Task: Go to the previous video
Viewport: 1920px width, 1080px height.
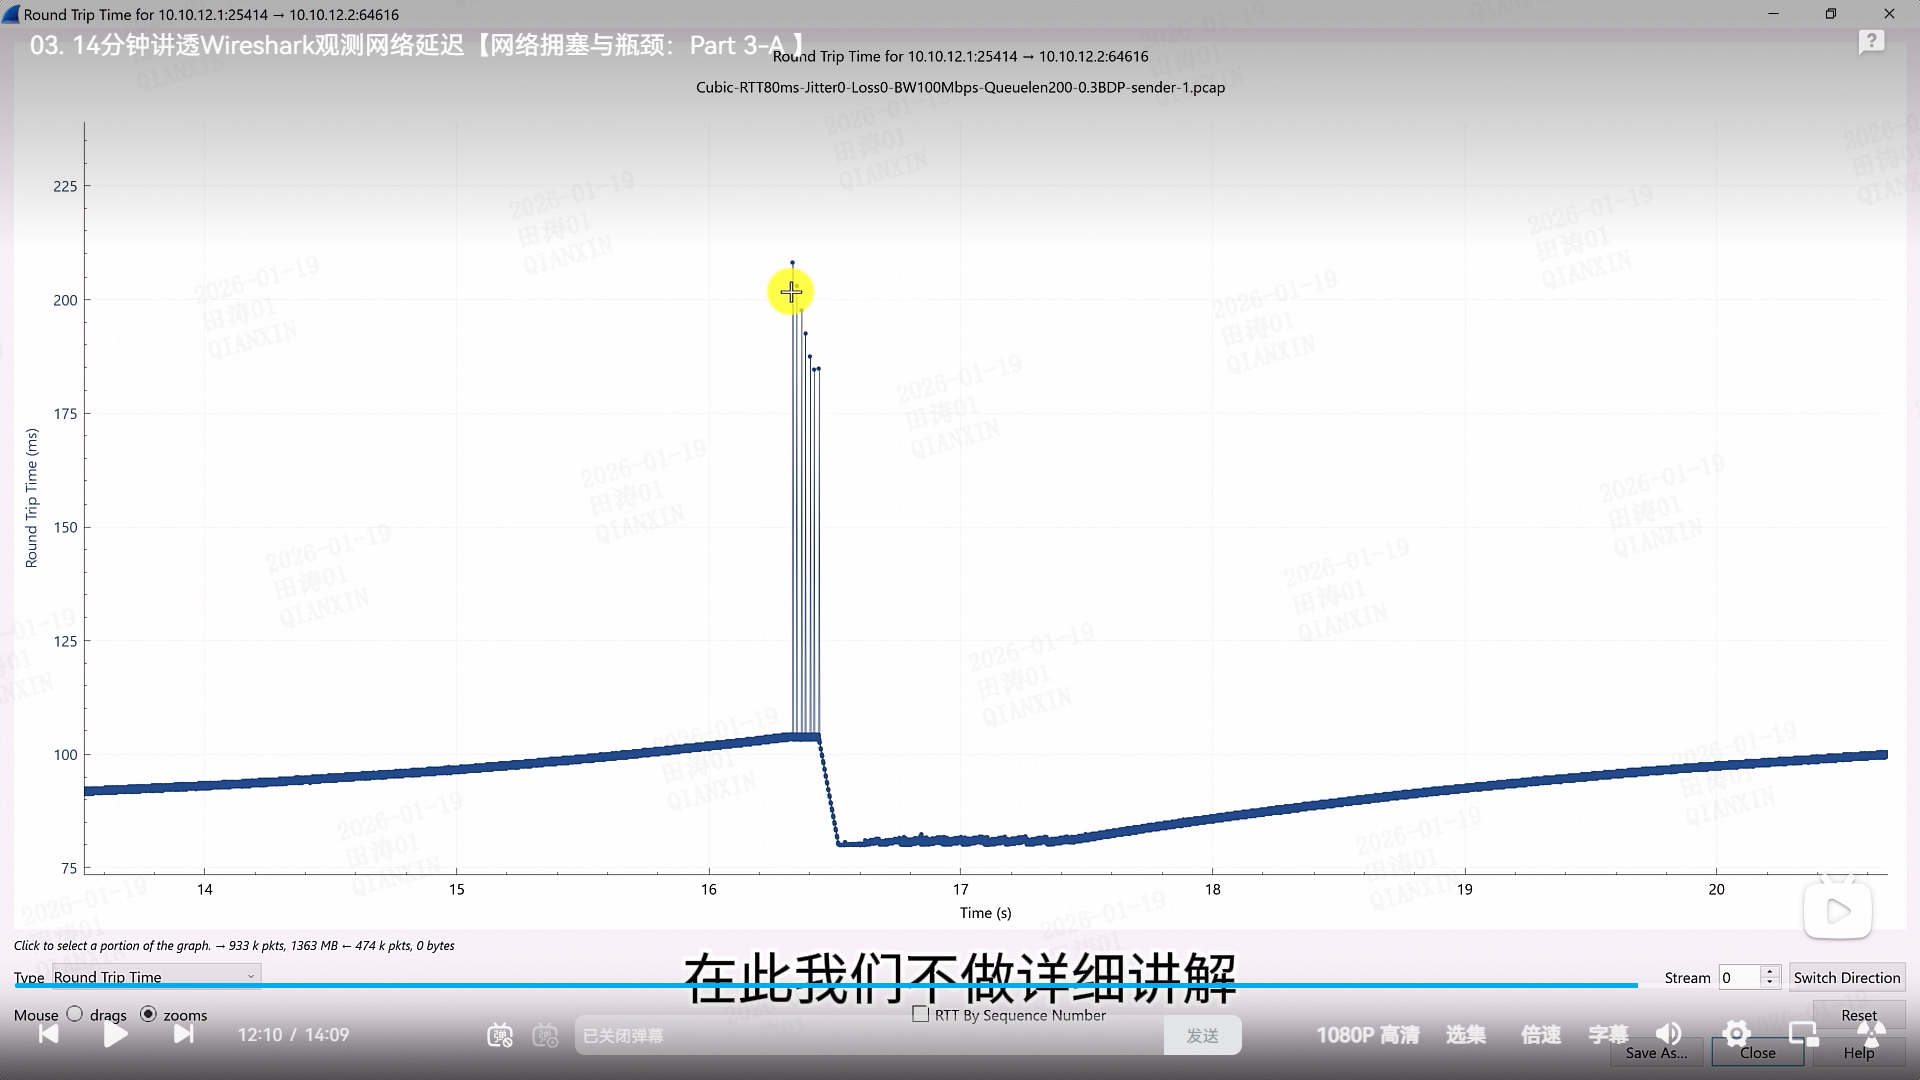Action: [48, 1035]
